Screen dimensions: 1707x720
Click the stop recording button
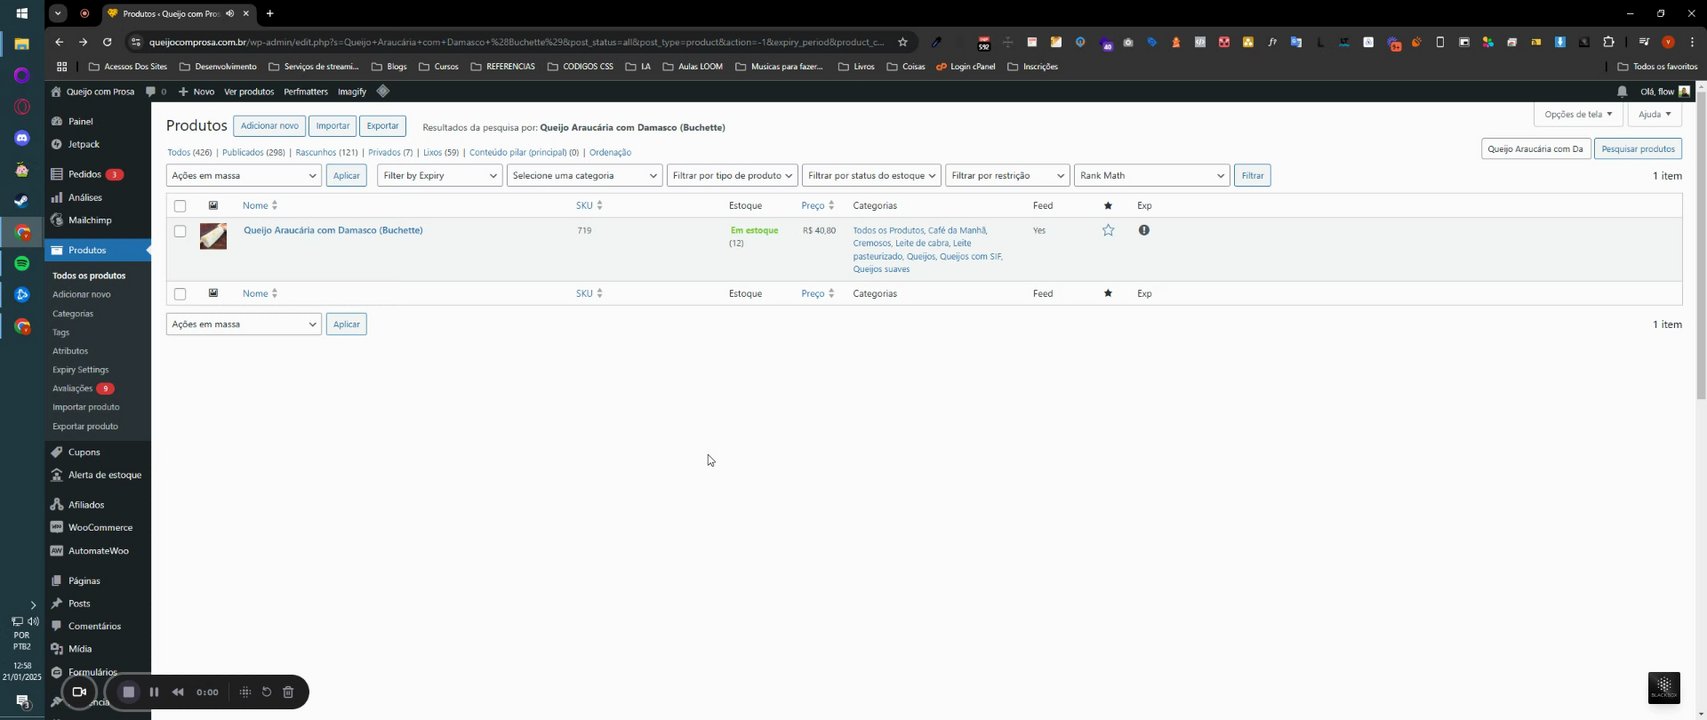coord(128,692)
